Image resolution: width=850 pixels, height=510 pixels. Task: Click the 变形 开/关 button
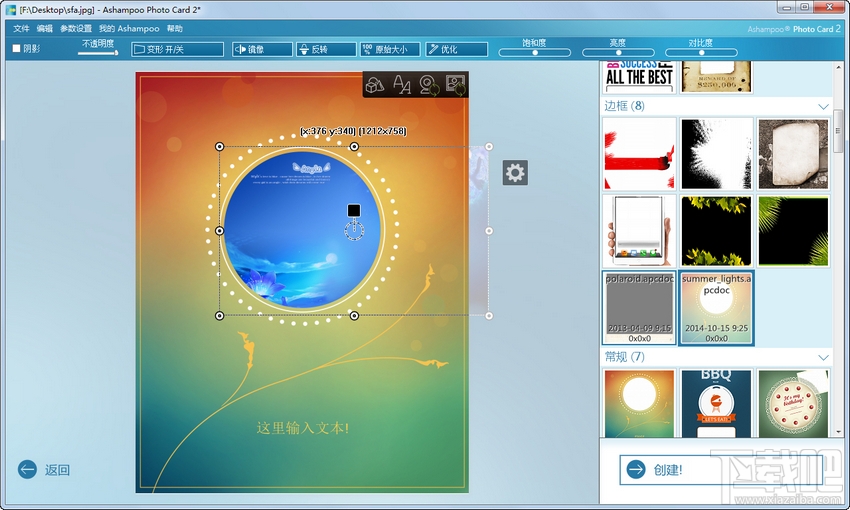177,49
